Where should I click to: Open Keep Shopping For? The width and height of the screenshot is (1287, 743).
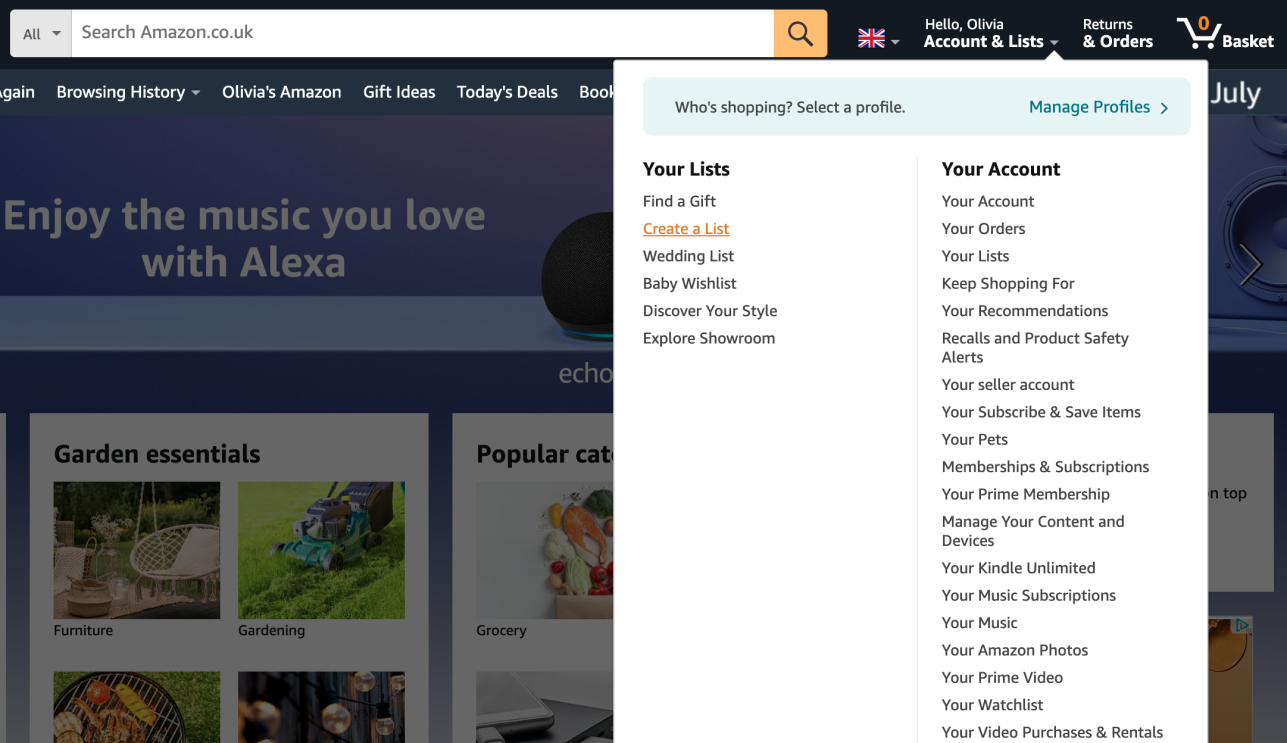pyautogui.click(x=1008, y=283)
